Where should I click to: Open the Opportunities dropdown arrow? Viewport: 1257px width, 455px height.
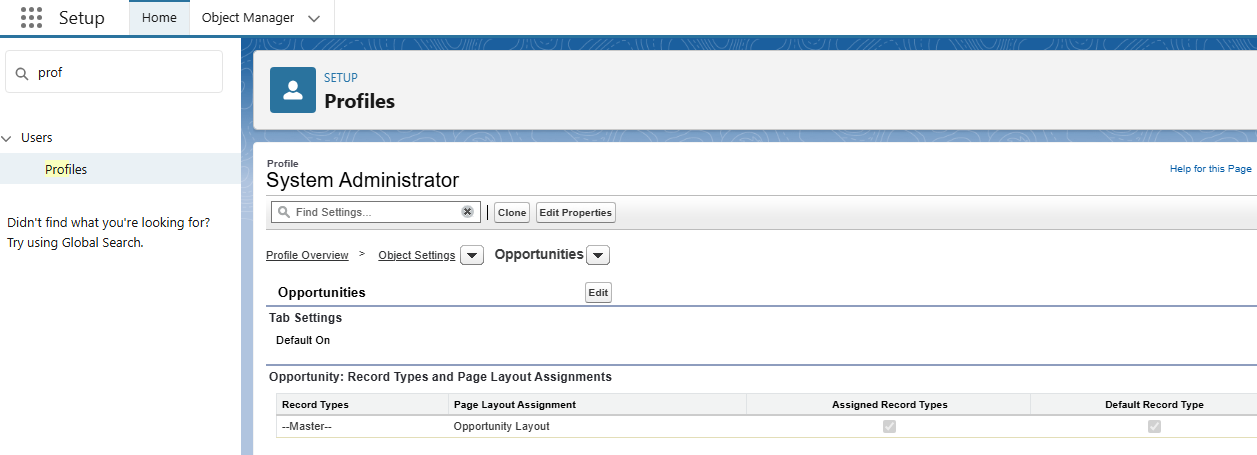pos(598,256)
